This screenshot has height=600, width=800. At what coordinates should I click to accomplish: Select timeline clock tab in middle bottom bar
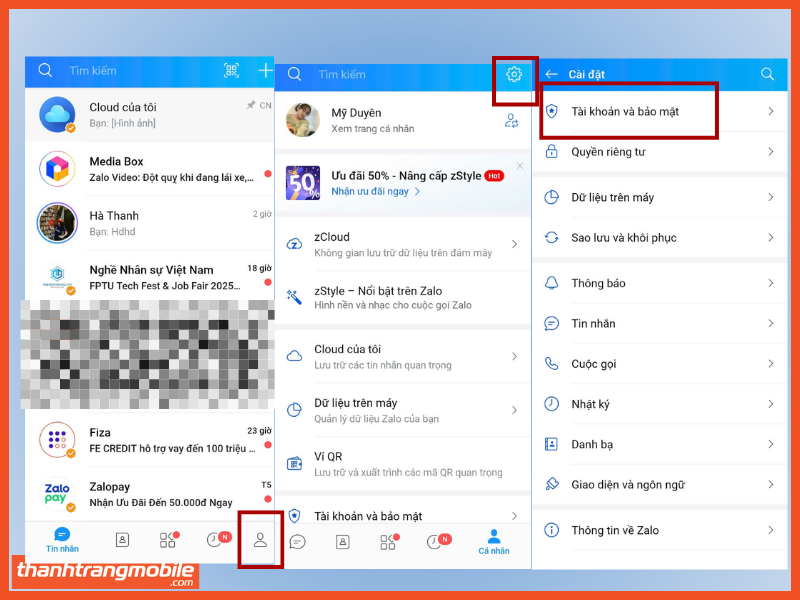pyautogui.click(x=438, y=541)
